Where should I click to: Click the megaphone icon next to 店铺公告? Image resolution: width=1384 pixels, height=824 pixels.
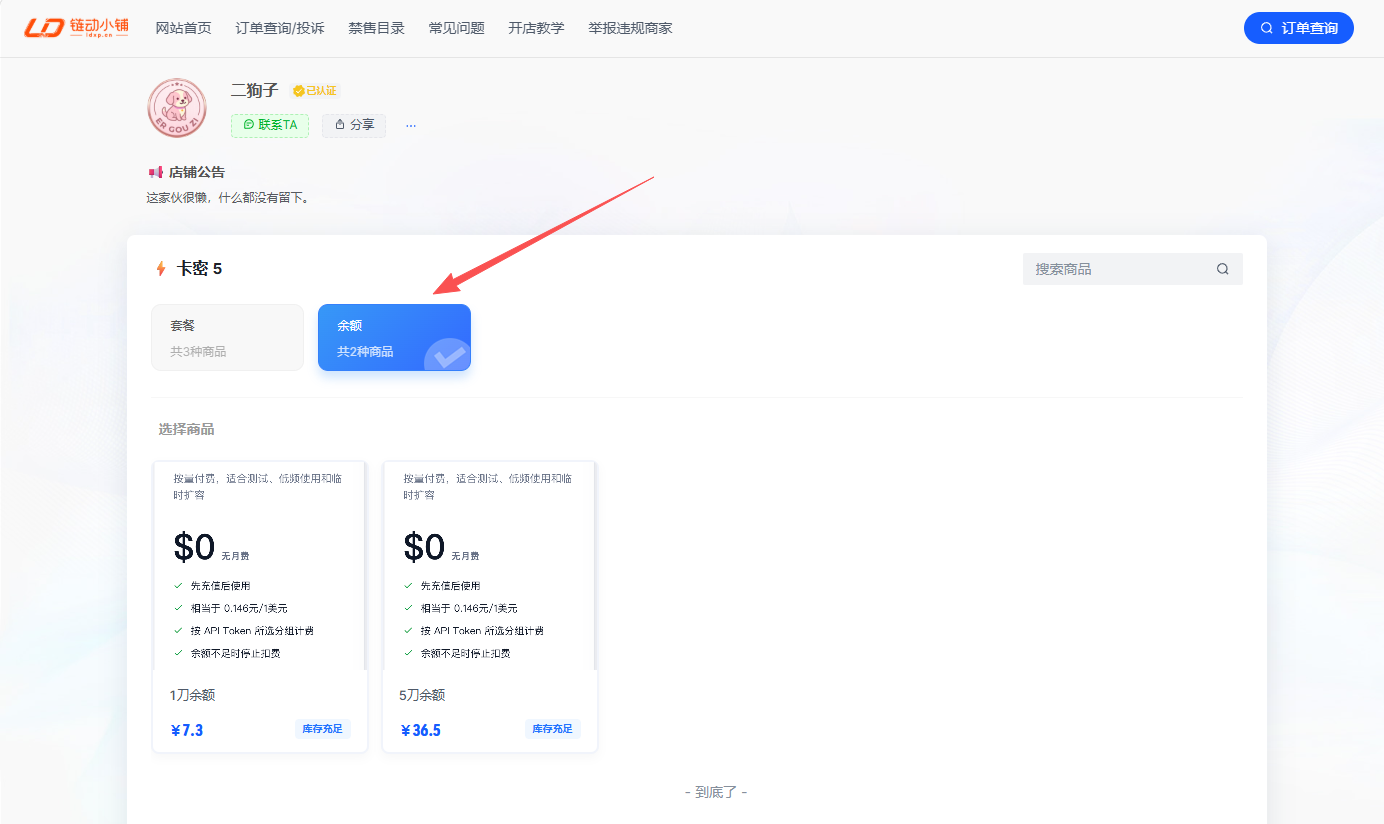[155, 172]
